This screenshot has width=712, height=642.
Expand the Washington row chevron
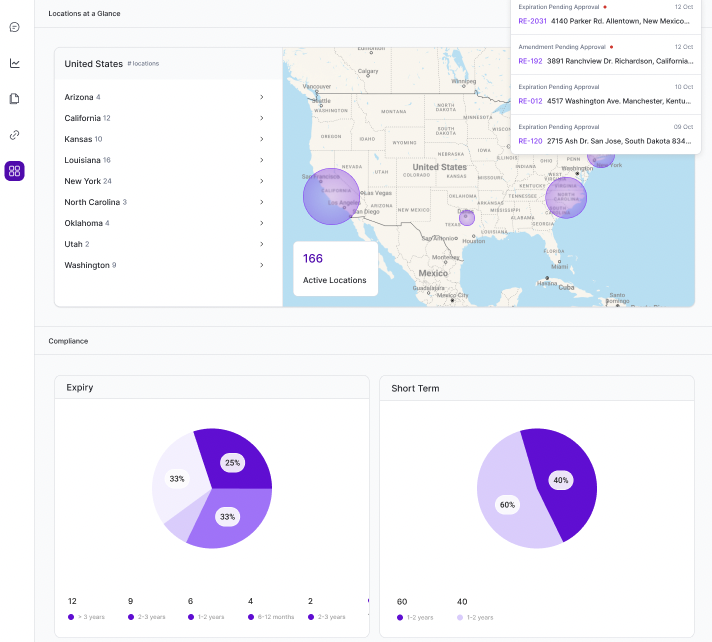pos(261,265)
